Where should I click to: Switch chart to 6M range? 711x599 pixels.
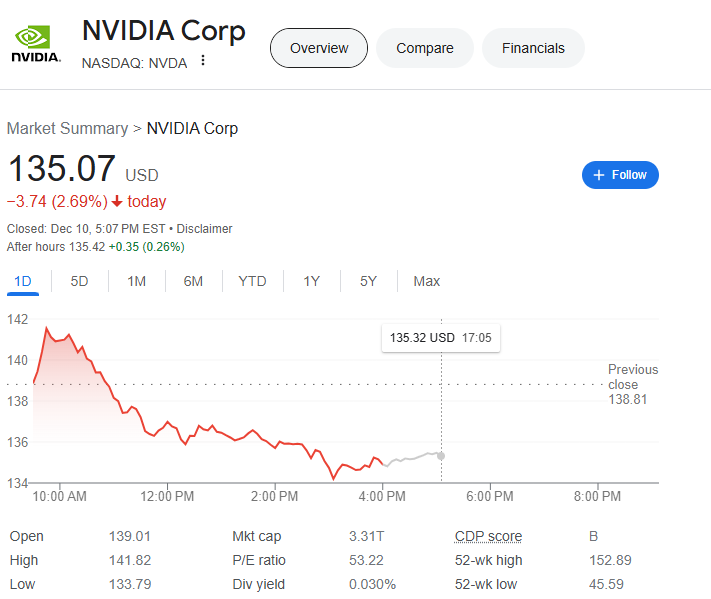193,281
